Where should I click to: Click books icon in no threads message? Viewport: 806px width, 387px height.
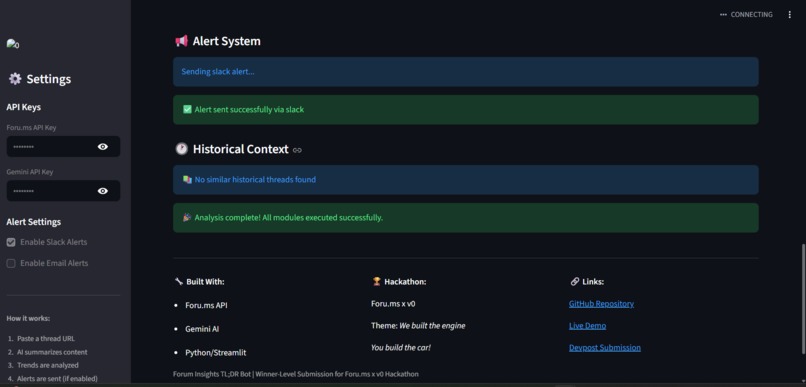(x=187, y=179)
